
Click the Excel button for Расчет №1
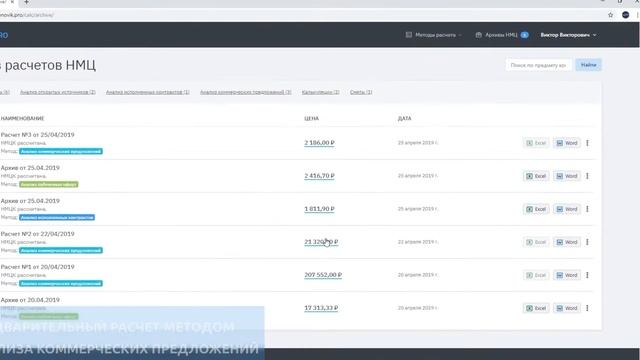tap(536, 275)
